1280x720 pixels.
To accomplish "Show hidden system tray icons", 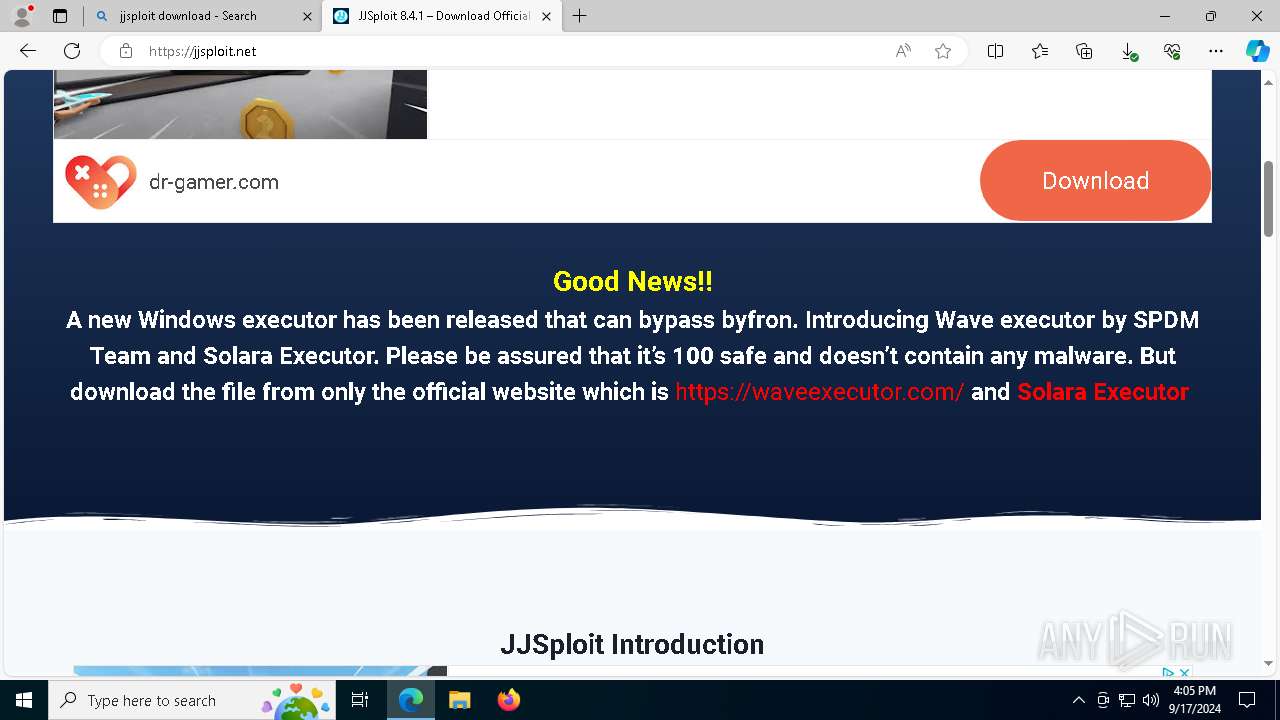I will [x=1078, y=700].
